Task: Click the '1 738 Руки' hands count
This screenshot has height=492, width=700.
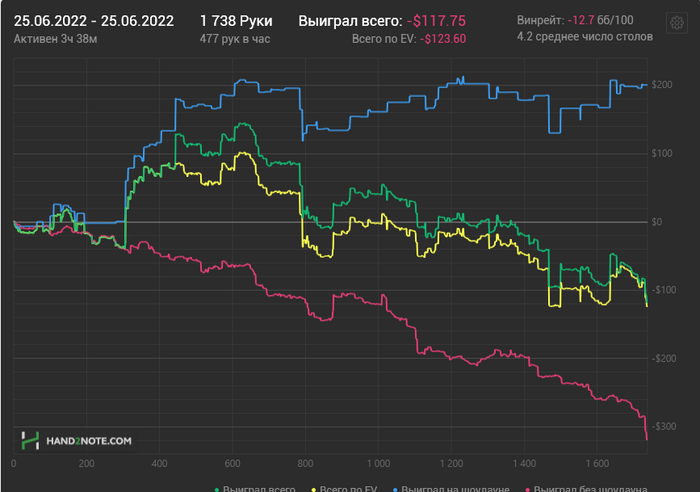Action: (x=236, y=21)
